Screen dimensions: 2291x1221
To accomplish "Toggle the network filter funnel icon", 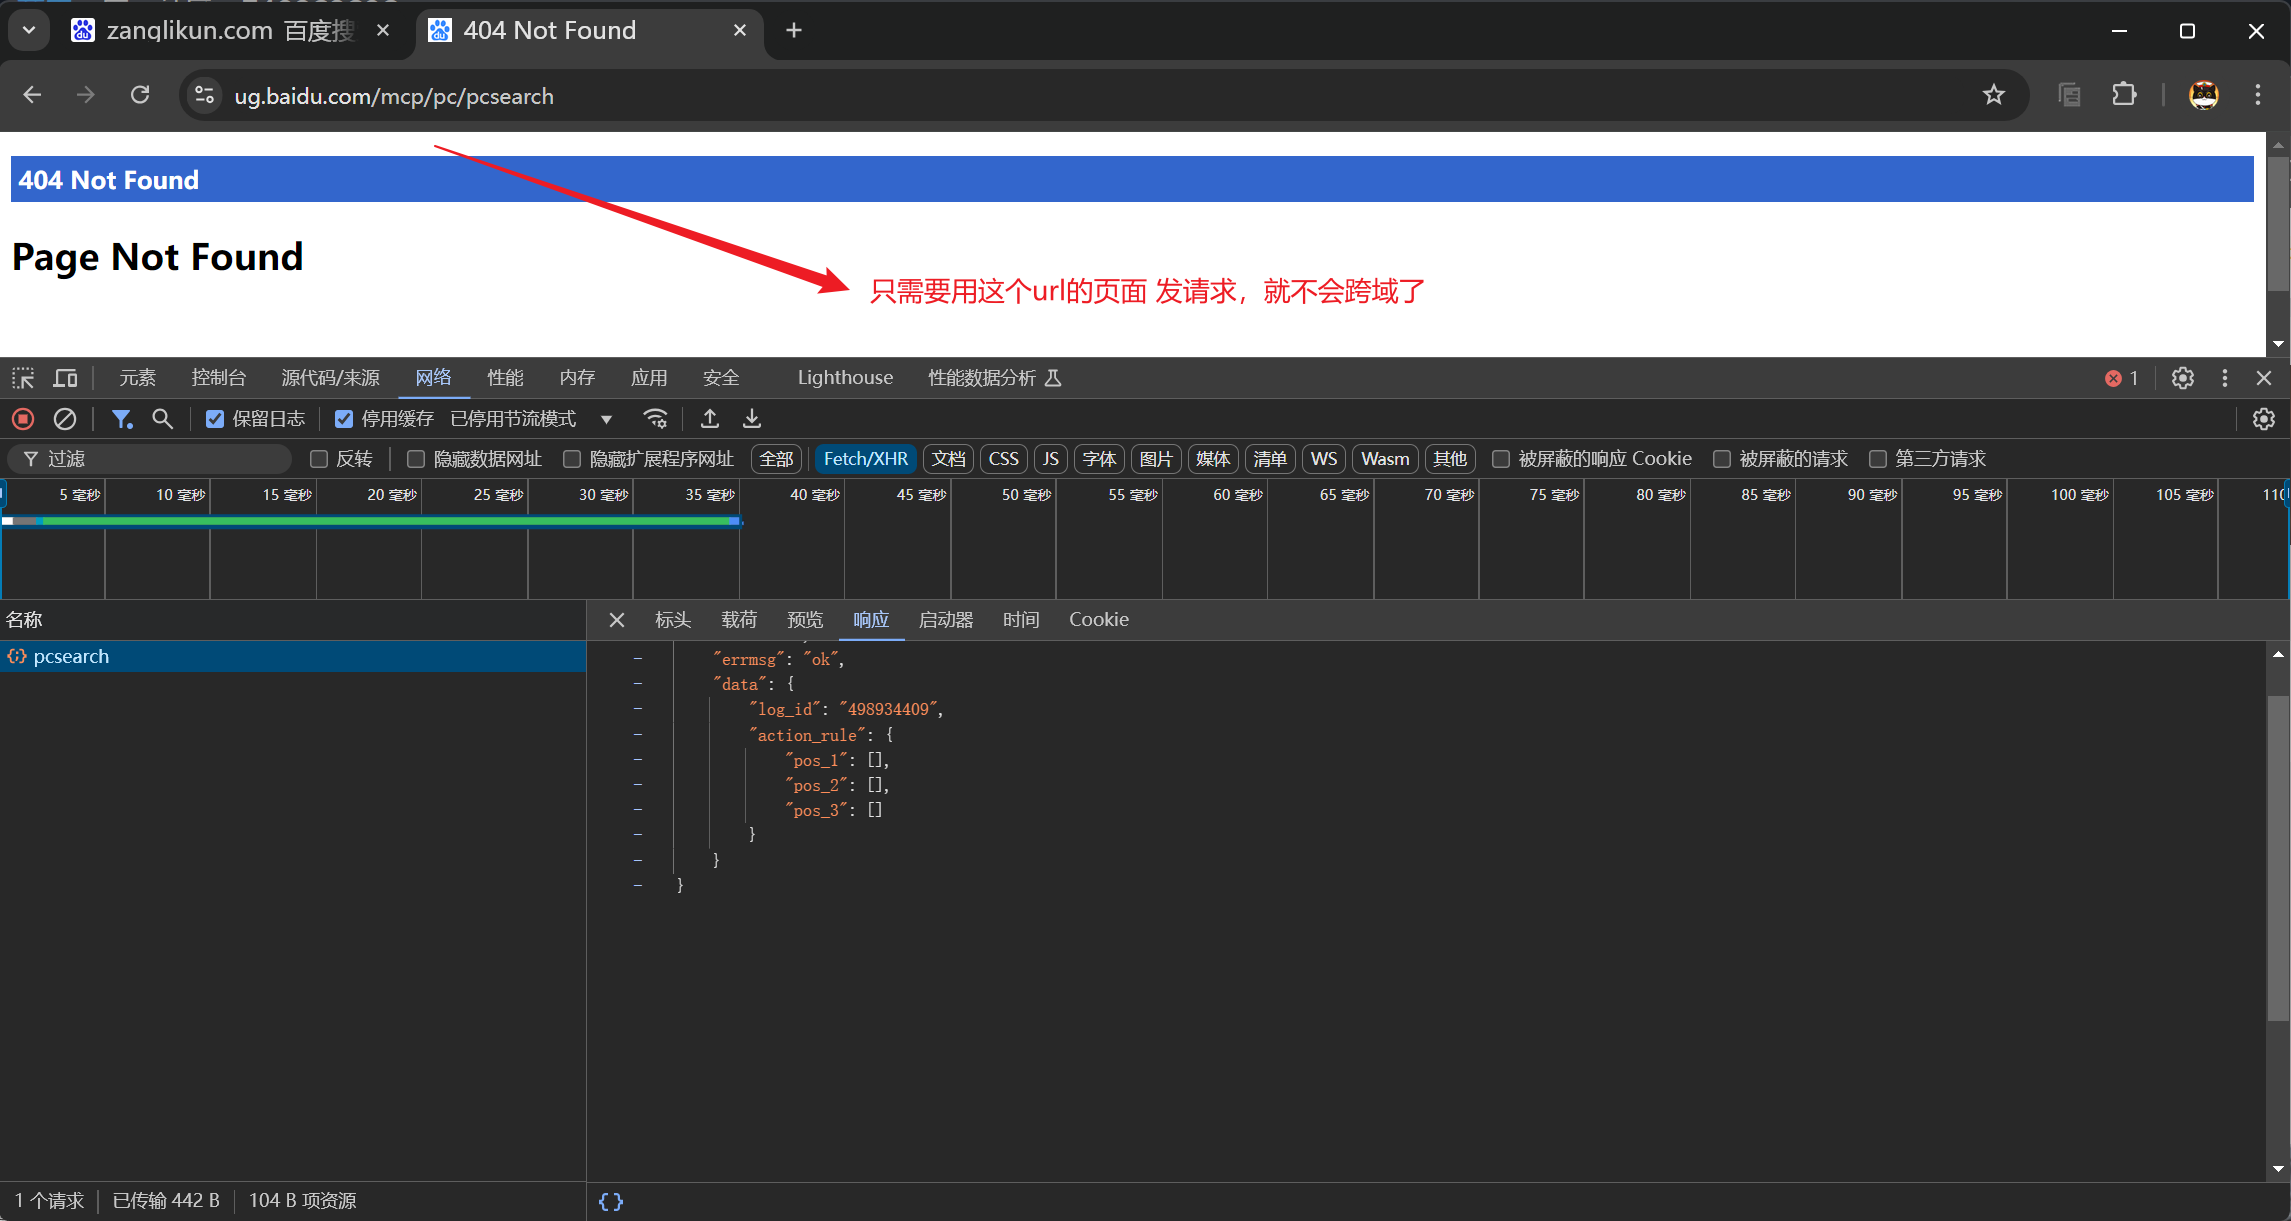I will (x=121, y=419).
